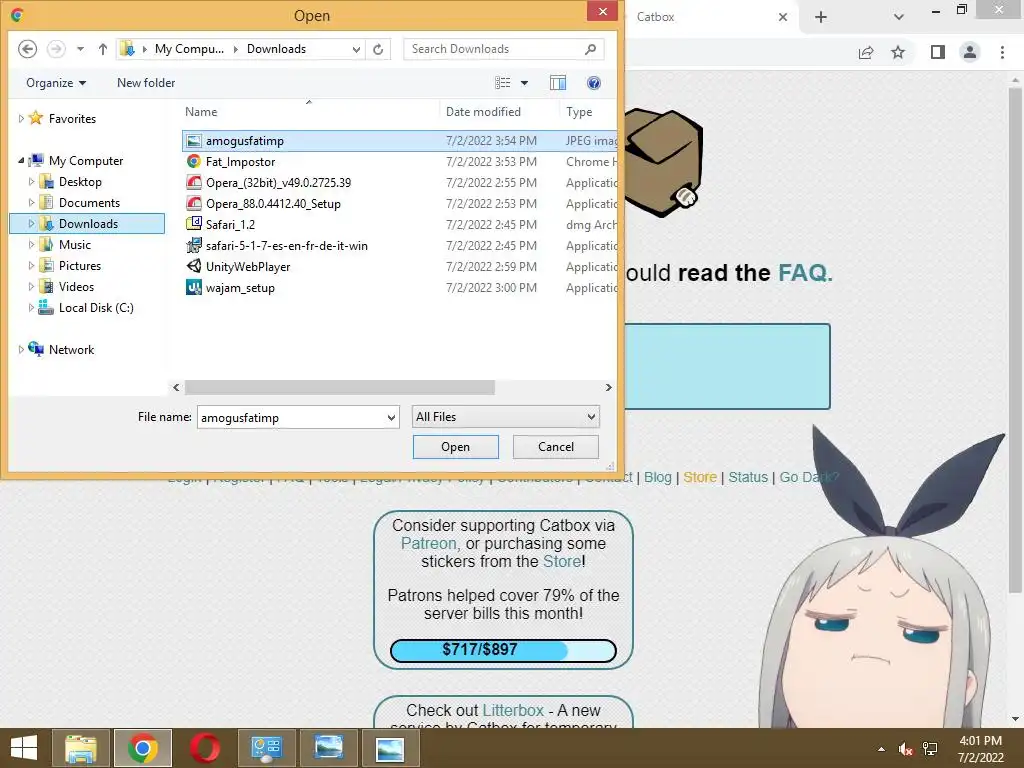Sort files by Date modified column
This screenshot has width=1024, height=768.
483,112
